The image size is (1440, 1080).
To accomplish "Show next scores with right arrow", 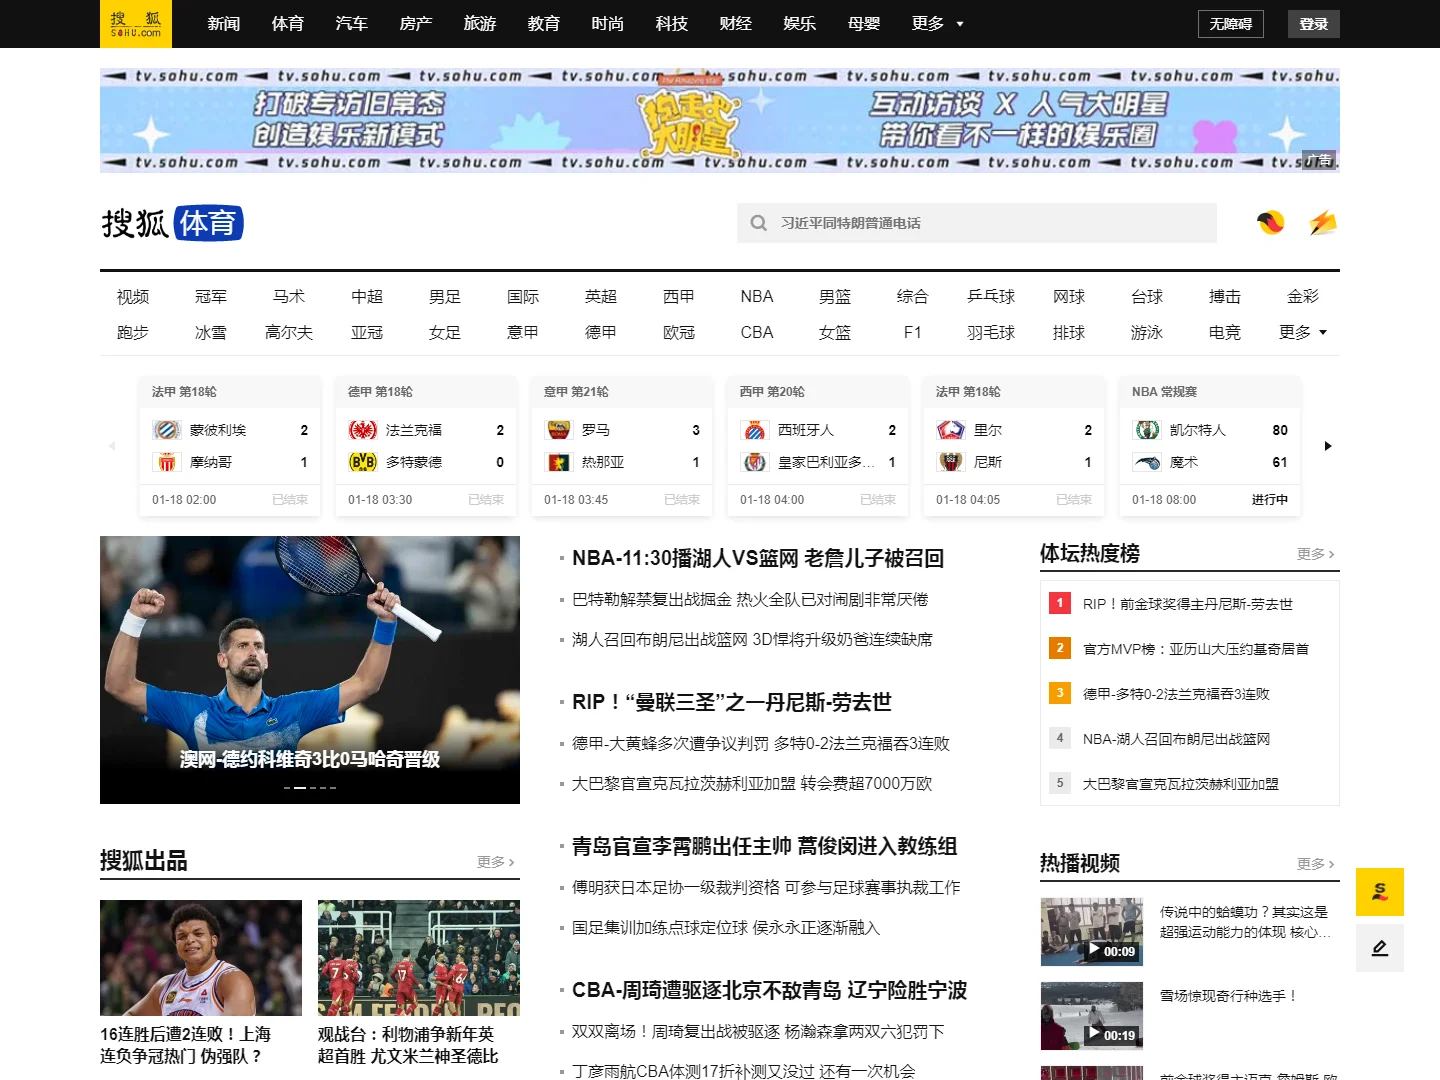I will pos(1328,446).
